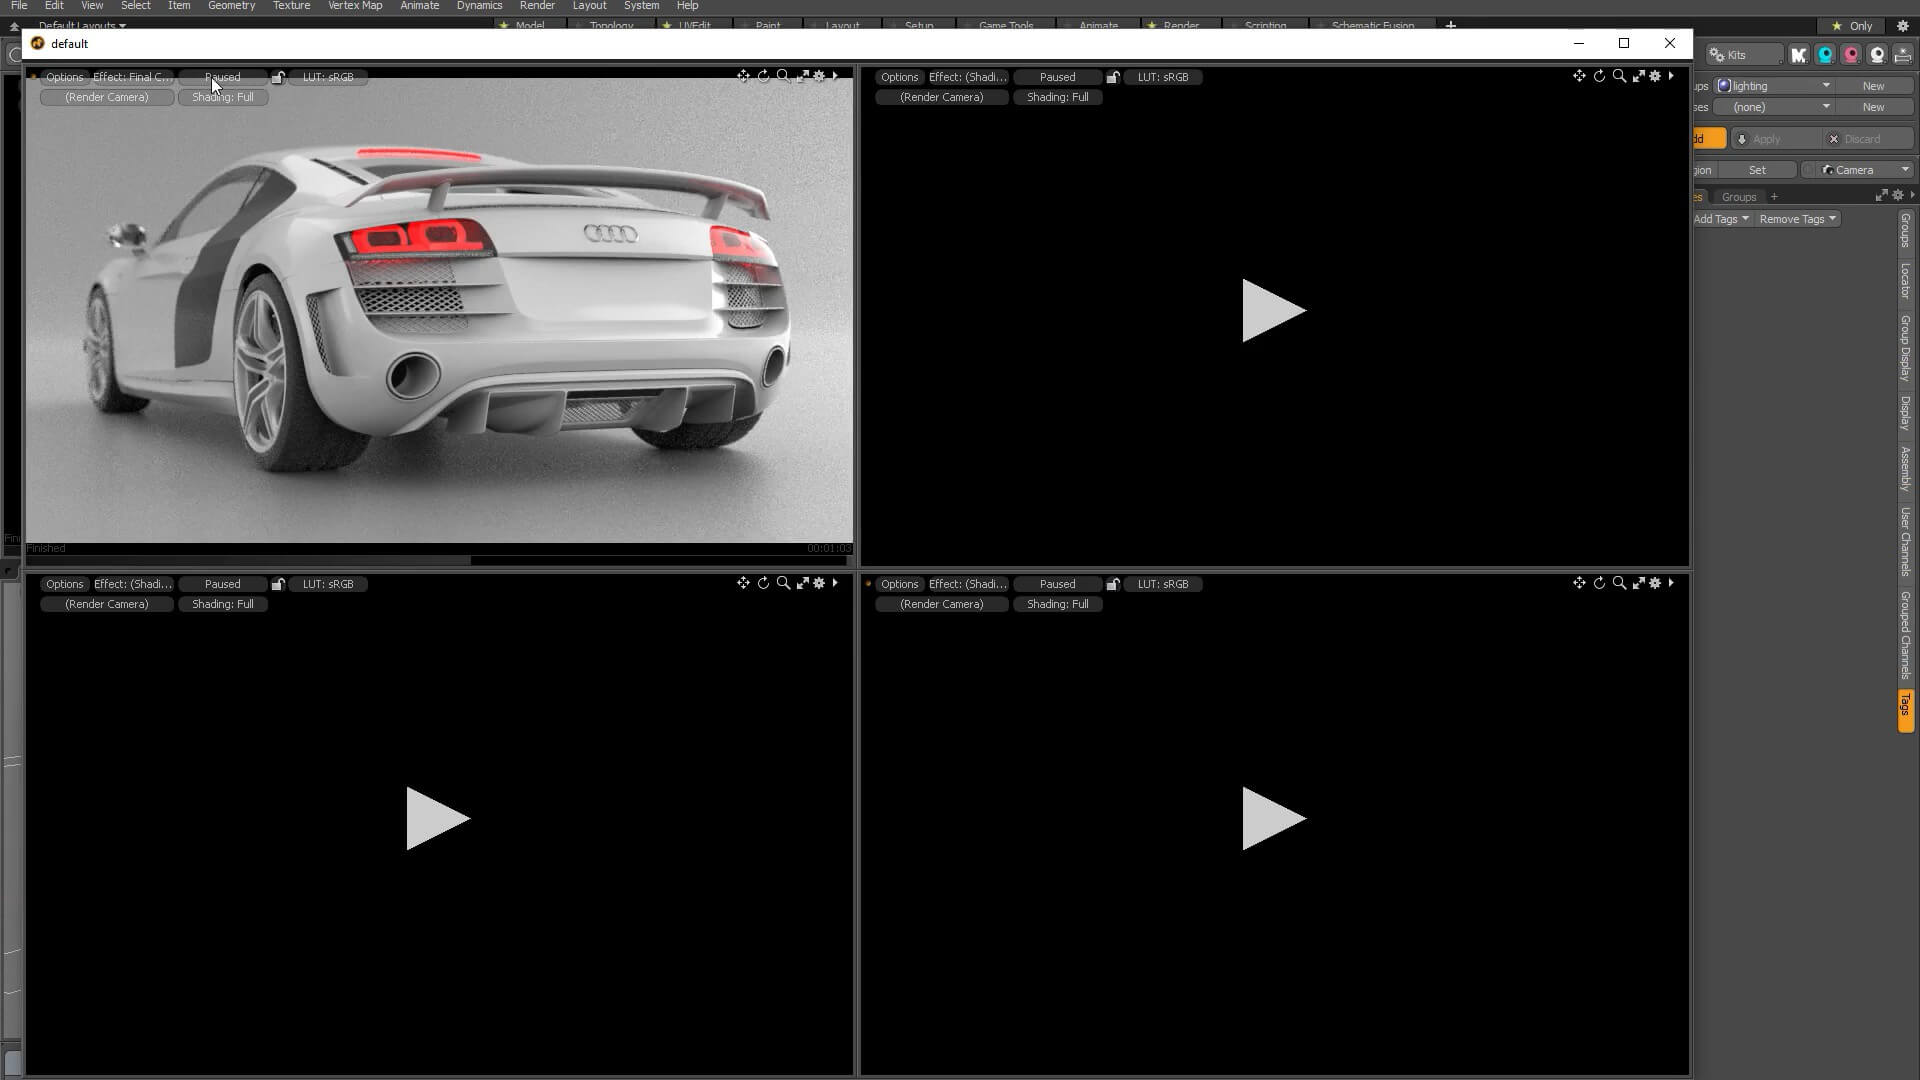
Task: Reset the view in the car render viewport
Action: tap(764, 76)
